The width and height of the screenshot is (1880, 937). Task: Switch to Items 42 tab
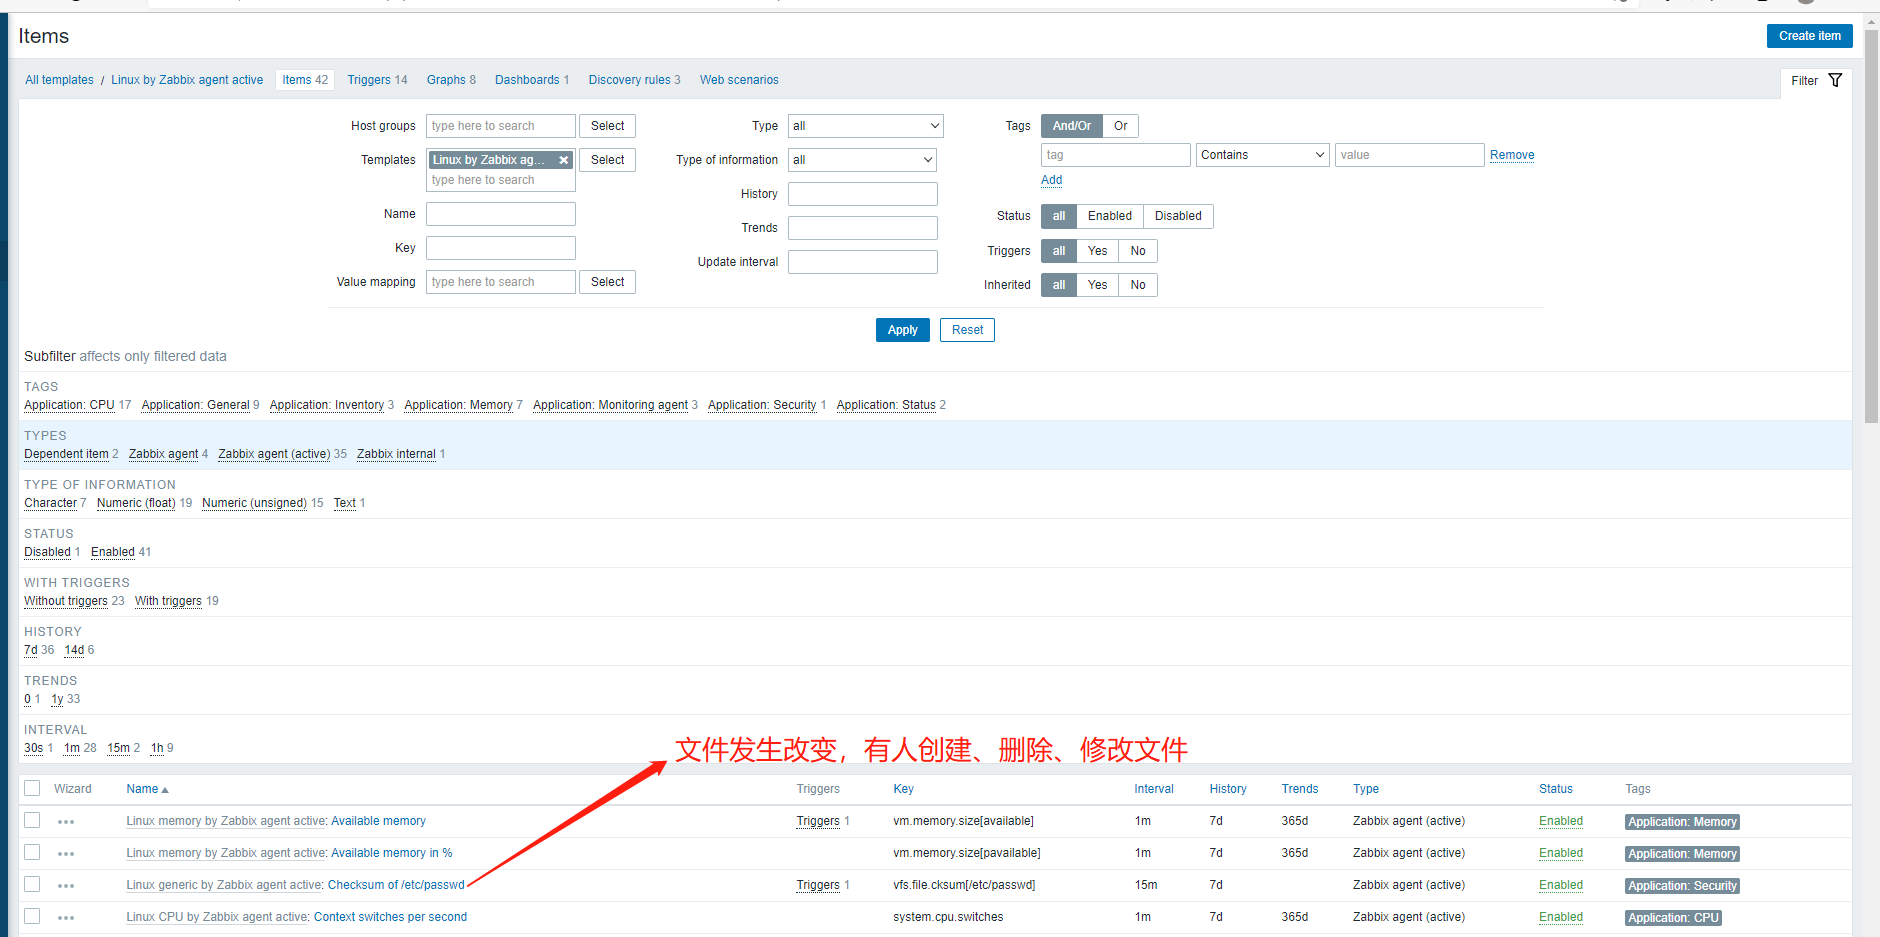(305, 80)
